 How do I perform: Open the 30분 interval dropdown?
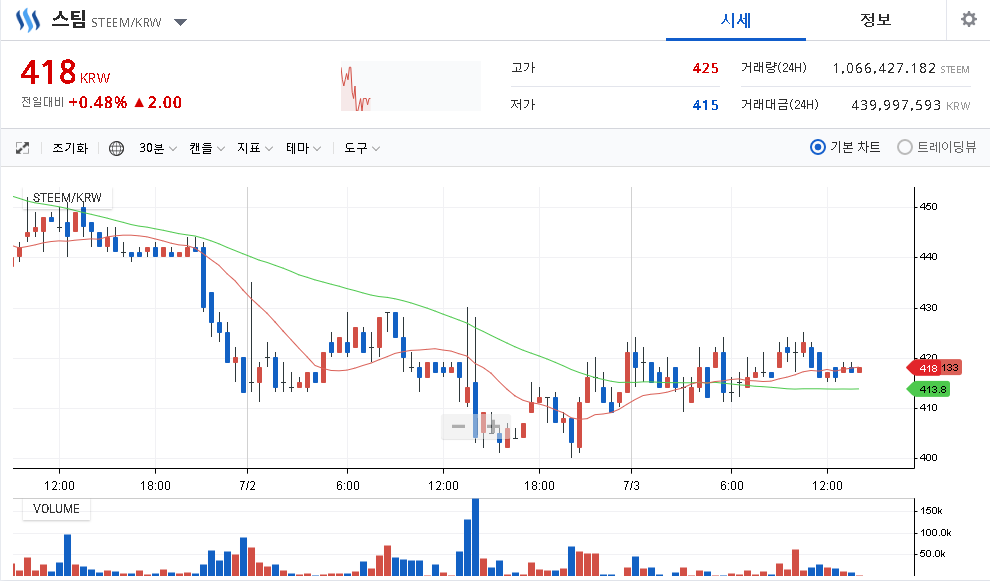tap(157, 148)
